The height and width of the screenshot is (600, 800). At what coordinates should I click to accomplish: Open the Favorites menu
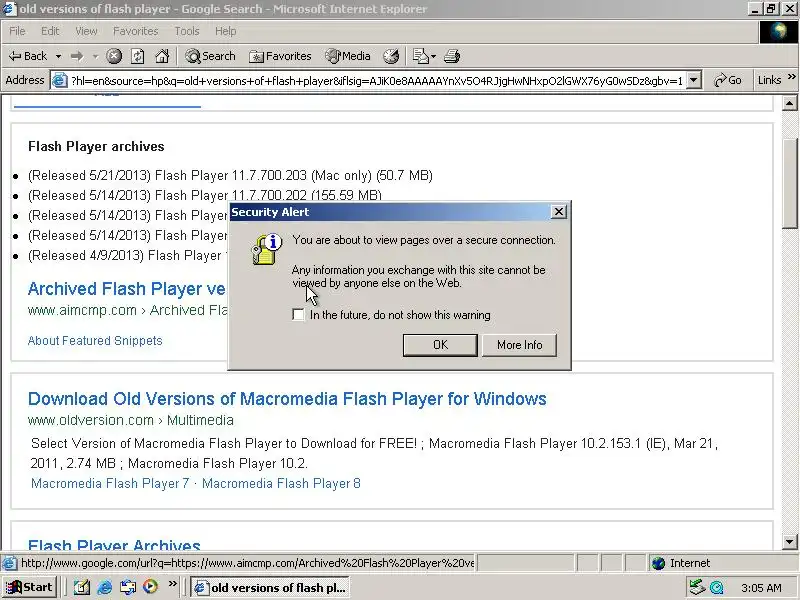pyautogui.click(x=135, y=31)
